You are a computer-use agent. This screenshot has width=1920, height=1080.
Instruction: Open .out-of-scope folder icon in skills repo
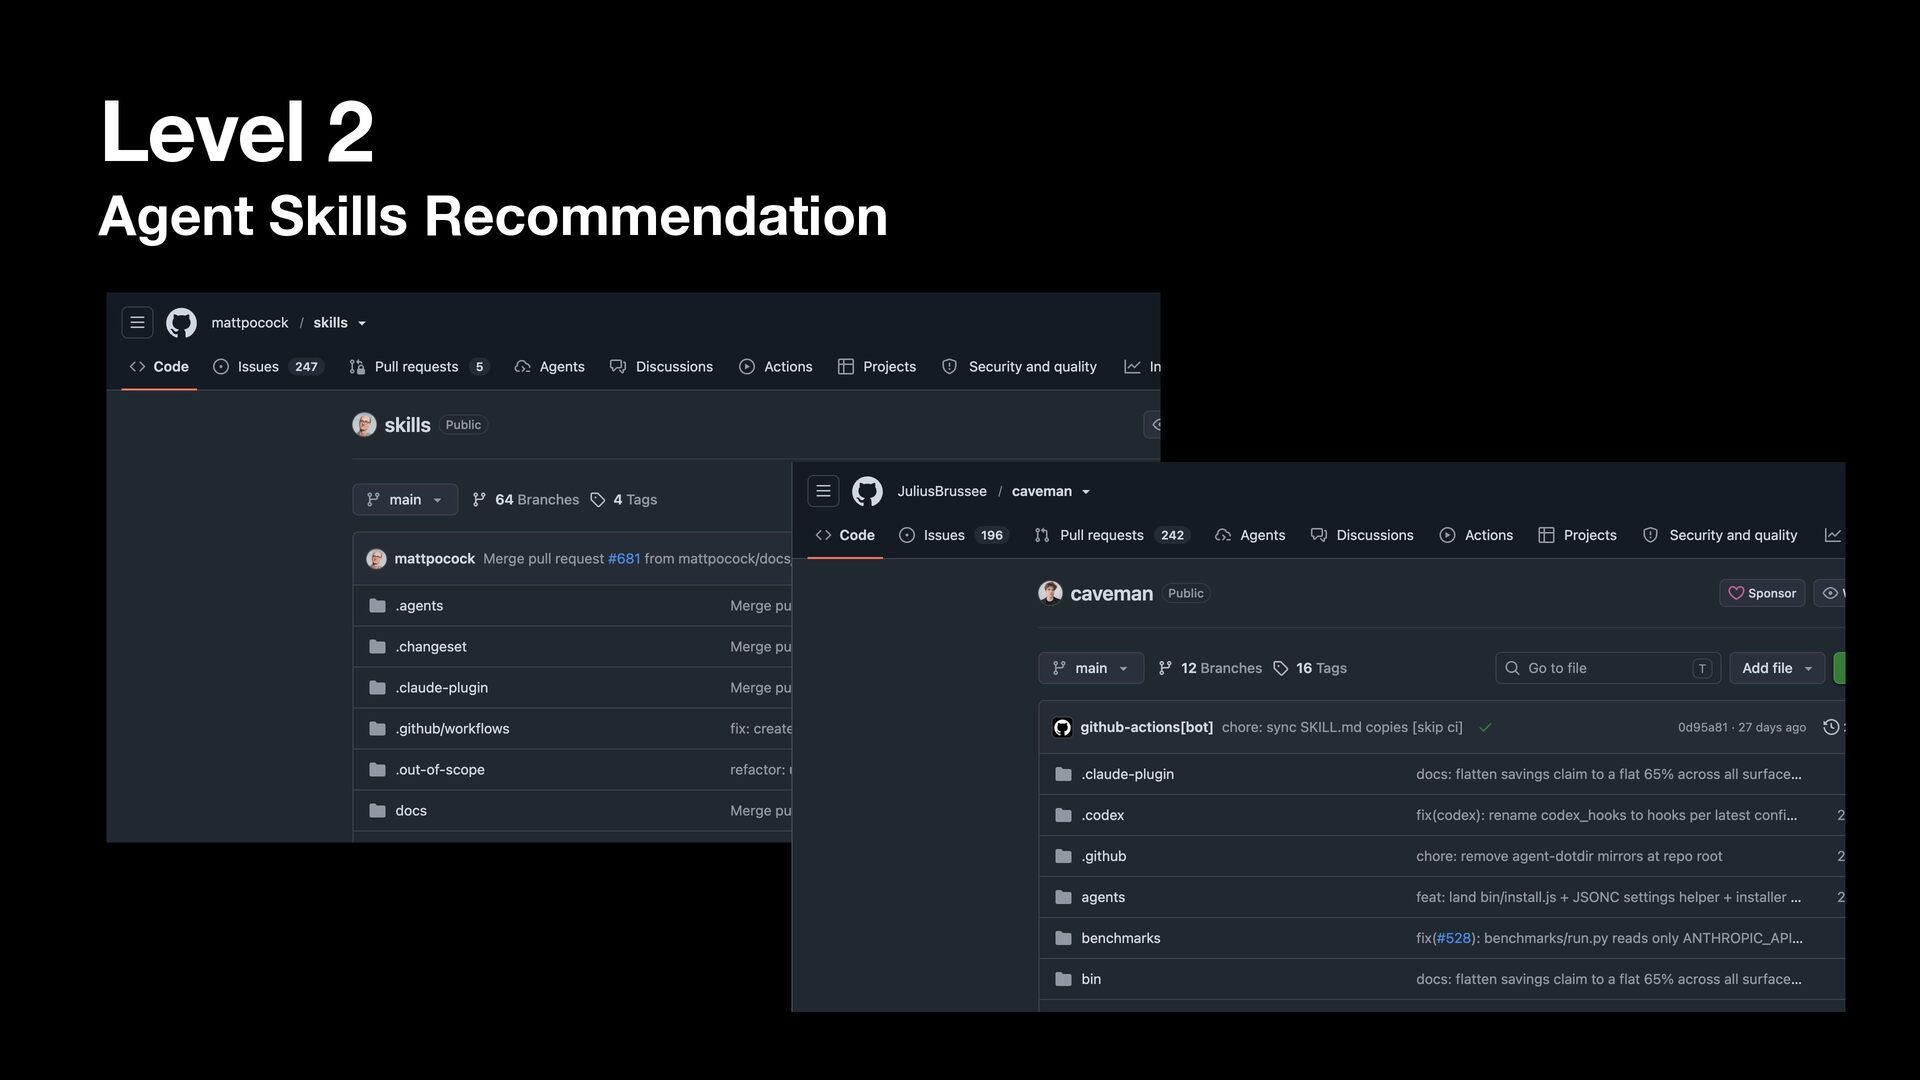(x=377, y=770)
